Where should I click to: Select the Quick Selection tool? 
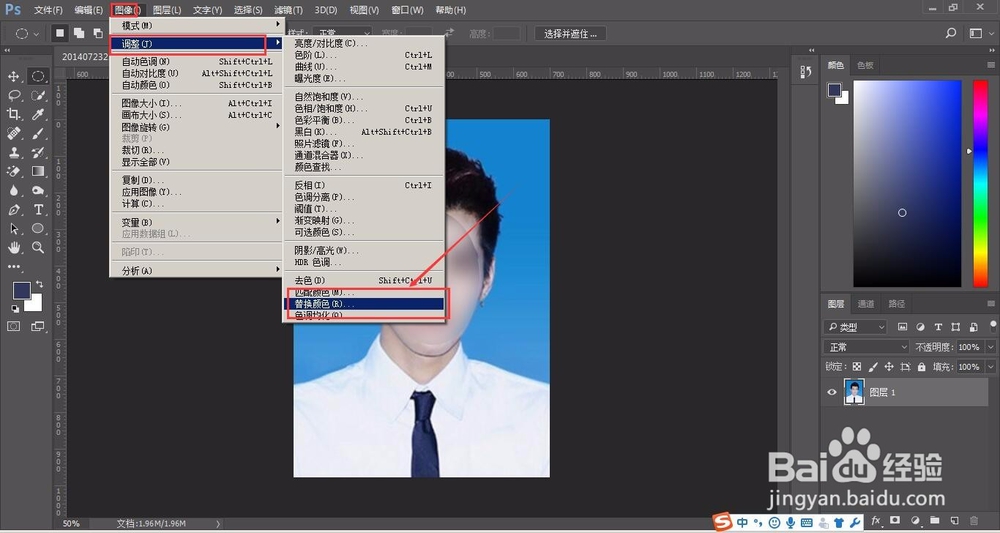[x=38, y=96]
